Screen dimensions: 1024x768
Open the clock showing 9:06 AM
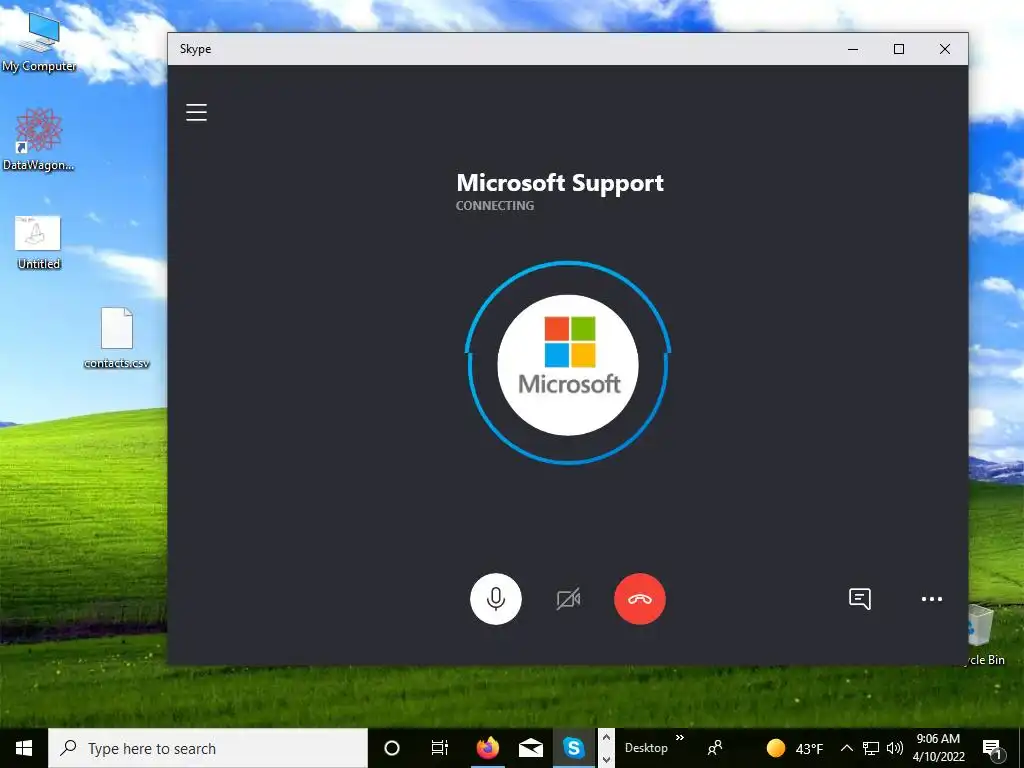(x=938, y=748)
